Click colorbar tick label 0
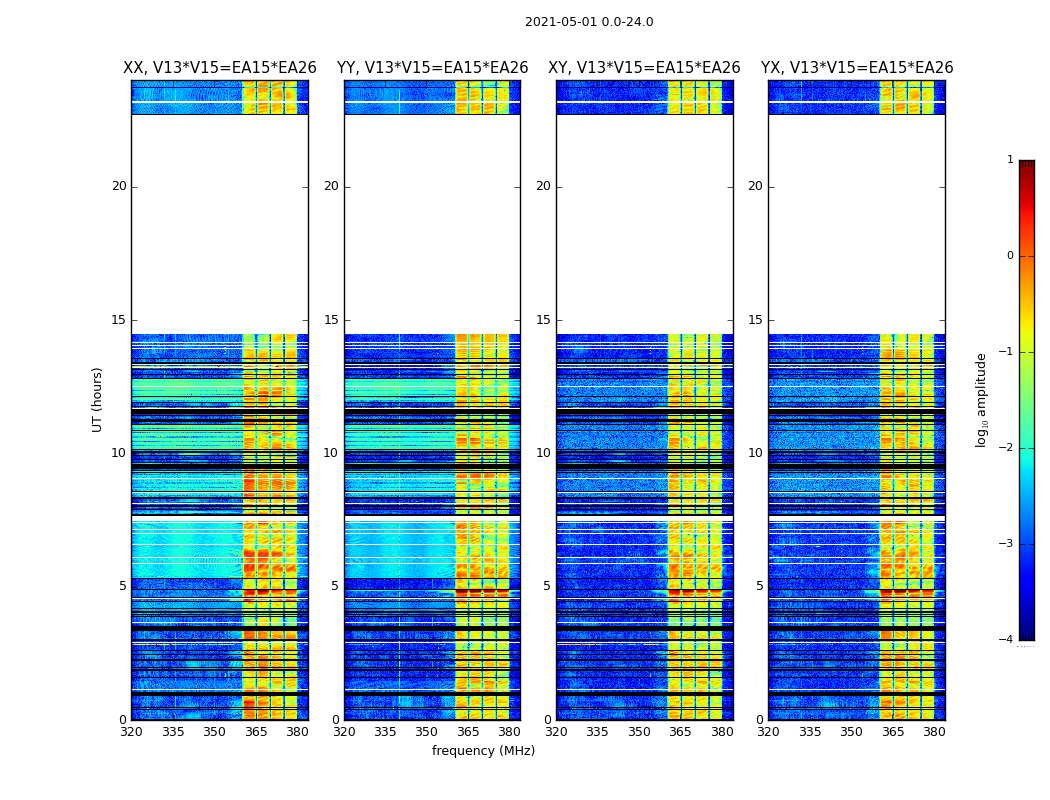The width and height of the screenshot is (1050, 800). (1010, 256)
